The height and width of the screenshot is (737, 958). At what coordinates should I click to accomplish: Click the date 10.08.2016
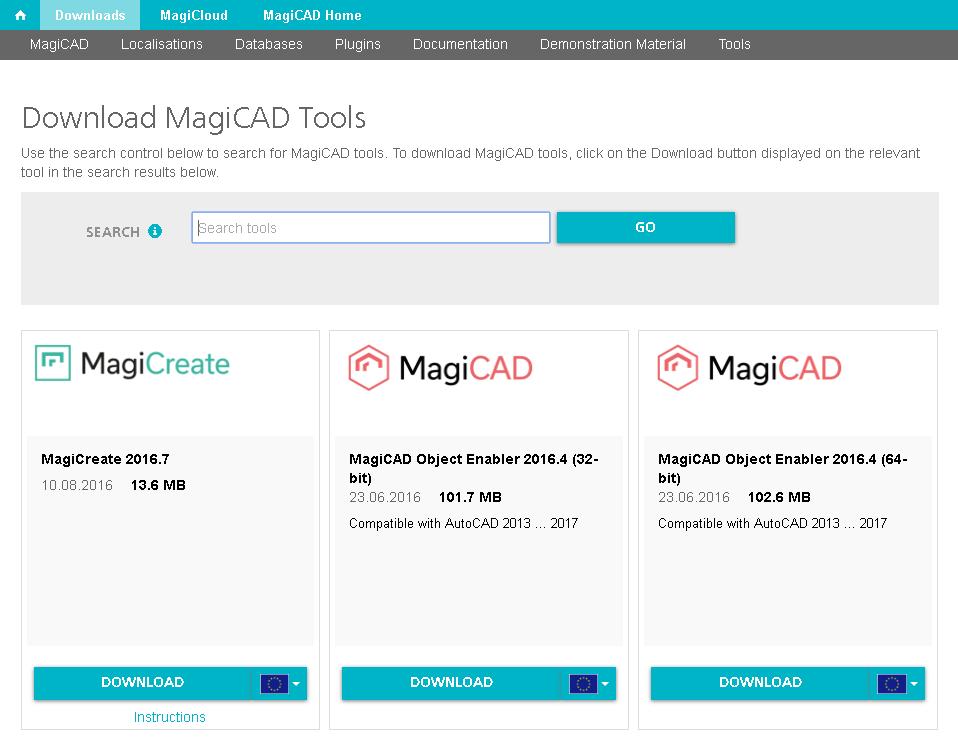pyautogui.click(x=77, y=485)
